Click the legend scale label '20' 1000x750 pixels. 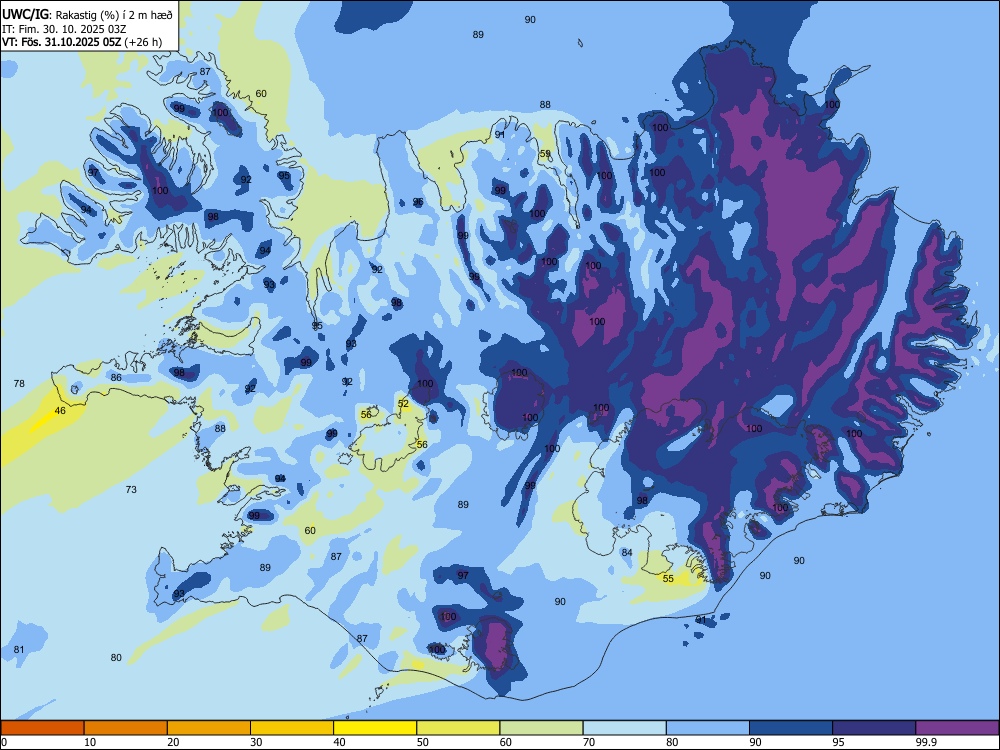173,742
